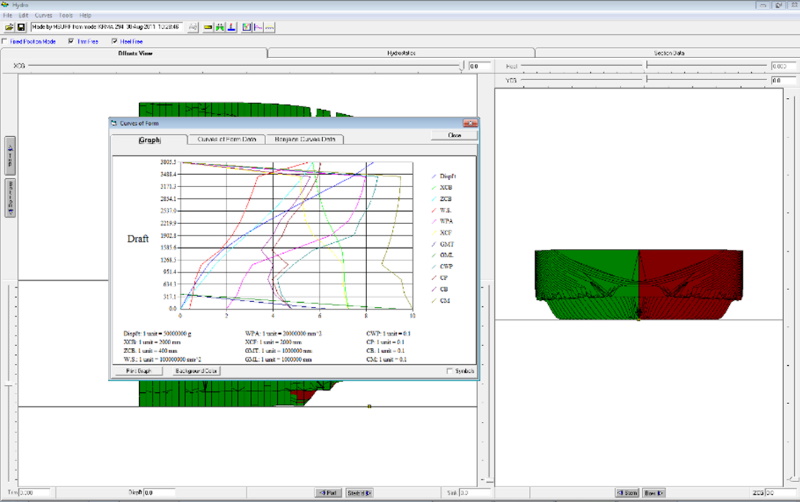Click the save disk icon
The width and height of the screenshot is (800, 502).
point(20,27)
